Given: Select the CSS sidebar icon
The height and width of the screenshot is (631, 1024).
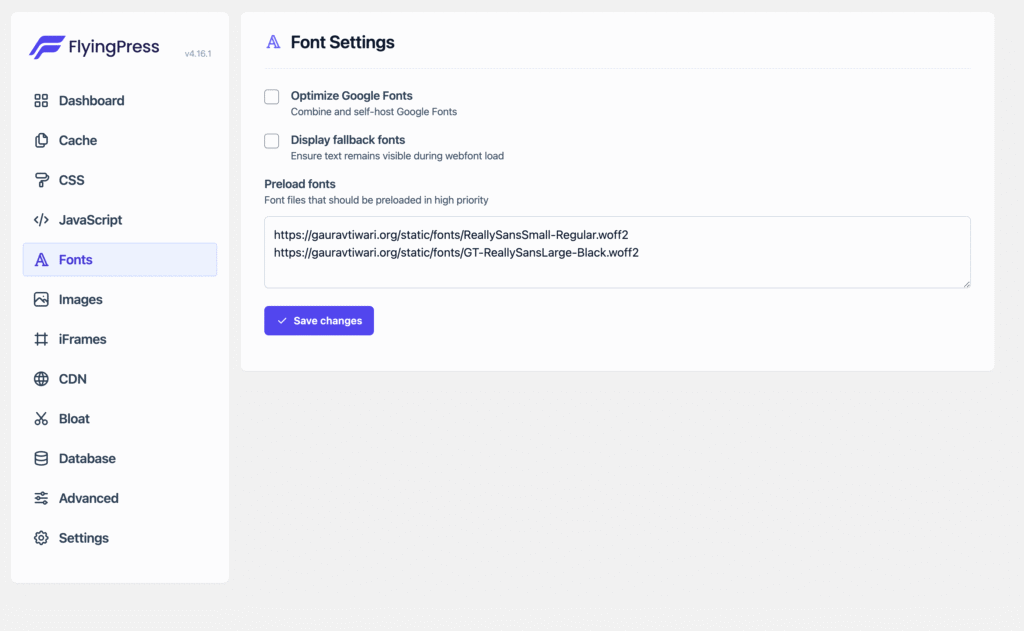Looking at the screenshot, I should coord(40,180).
